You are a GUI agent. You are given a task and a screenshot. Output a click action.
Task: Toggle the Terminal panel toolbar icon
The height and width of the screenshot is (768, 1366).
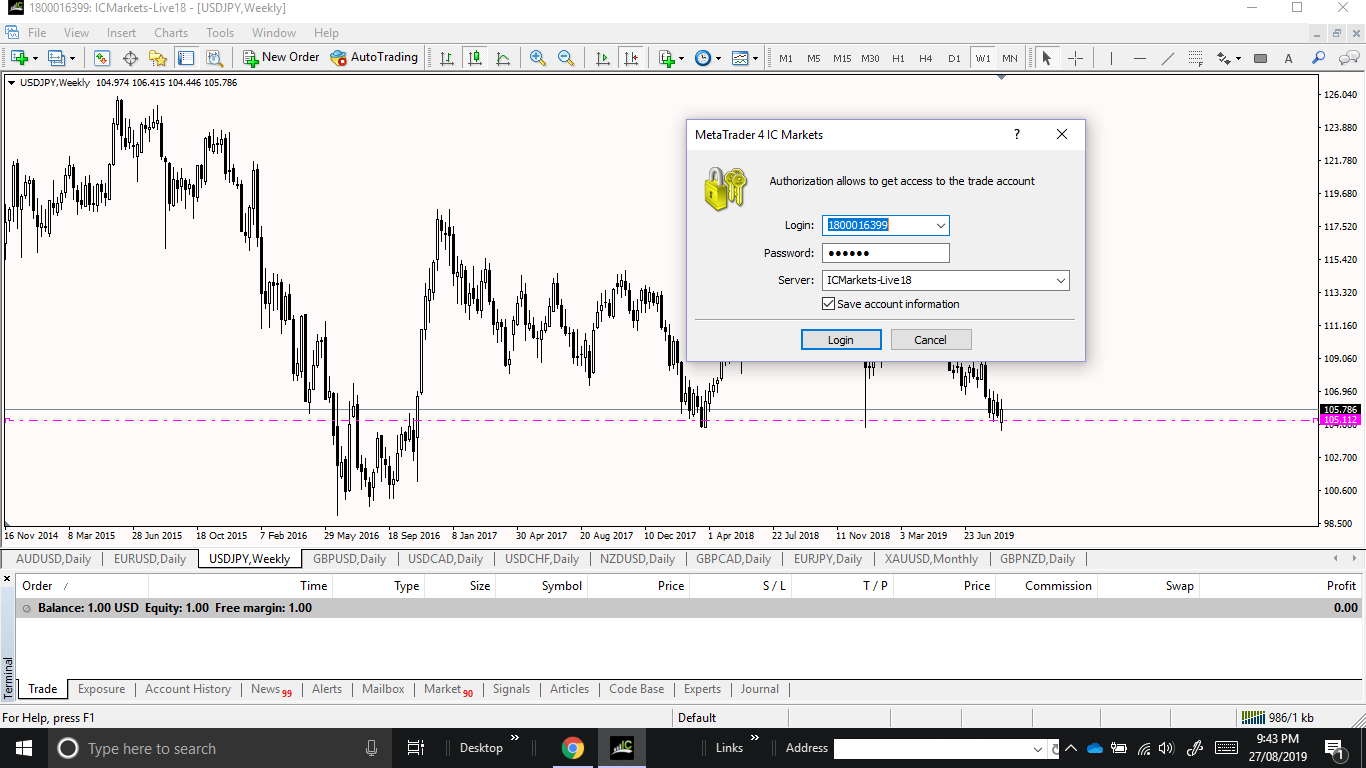coord(186,58)
